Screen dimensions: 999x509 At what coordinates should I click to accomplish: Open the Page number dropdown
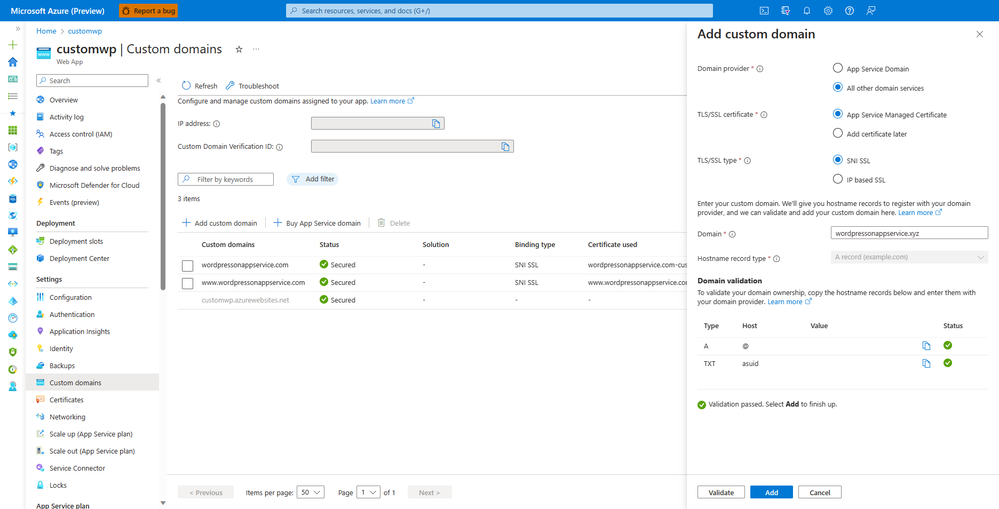[x=369, y=492]
